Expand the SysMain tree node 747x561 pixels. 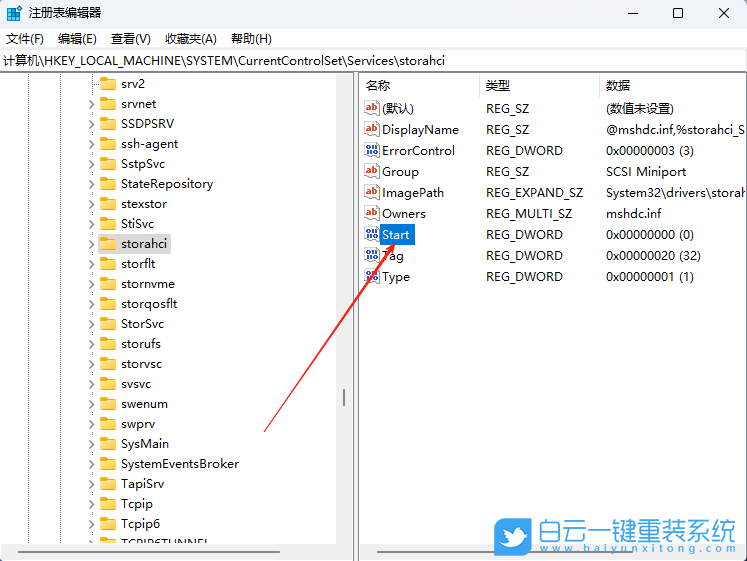tap(91, 444)
